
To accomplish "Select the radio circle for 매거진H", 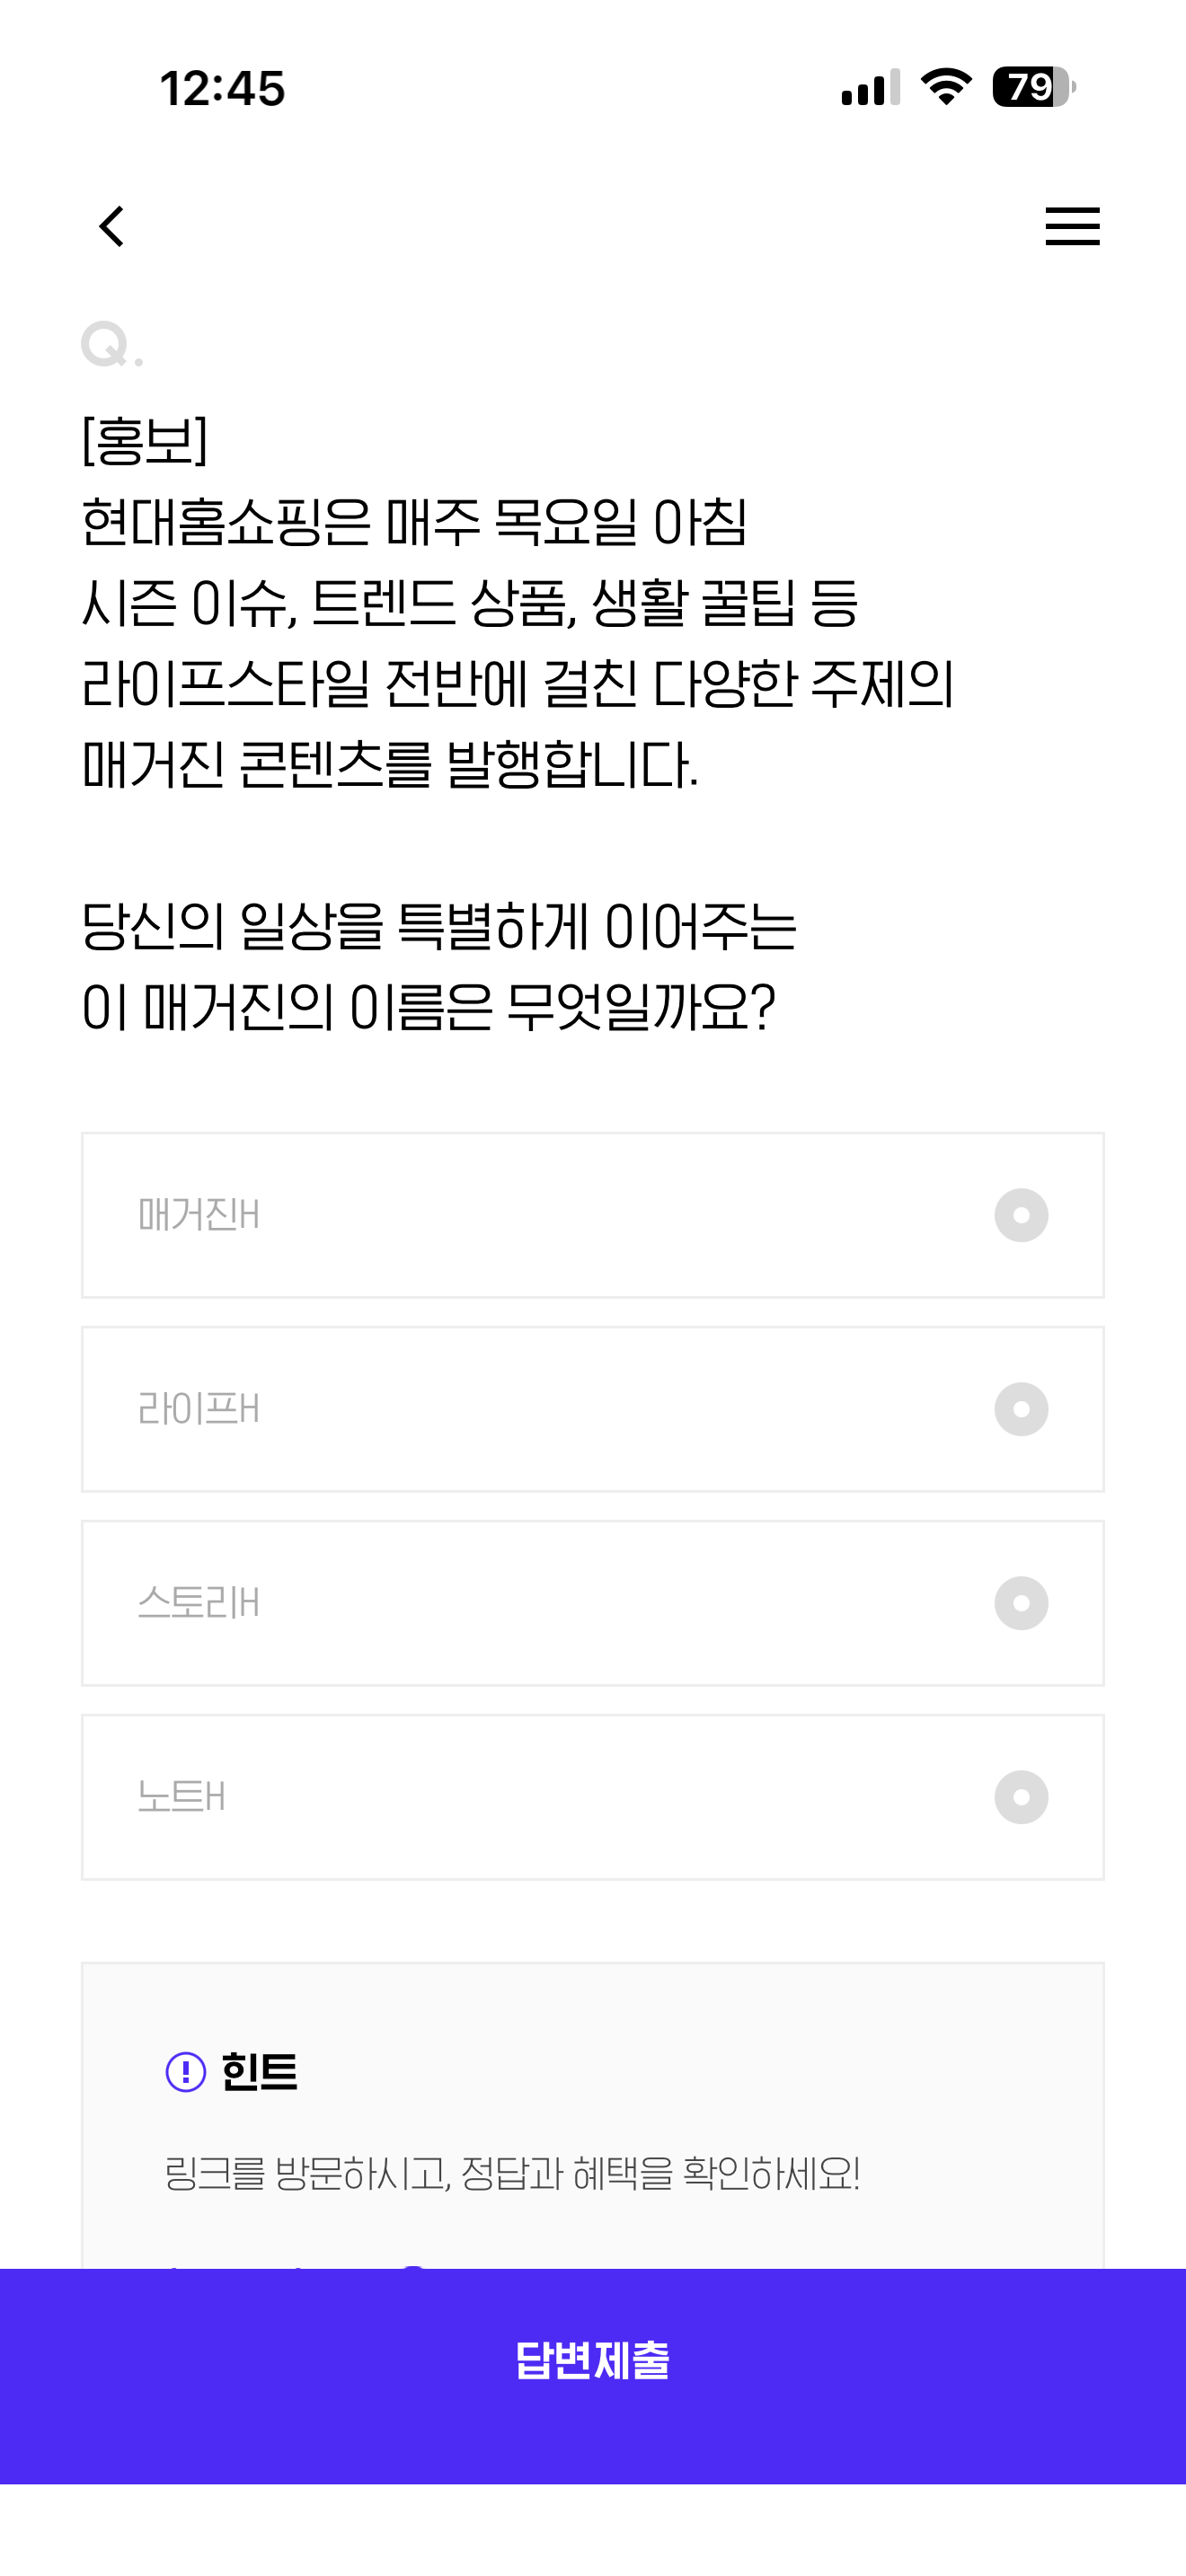I will 1021,1215.
